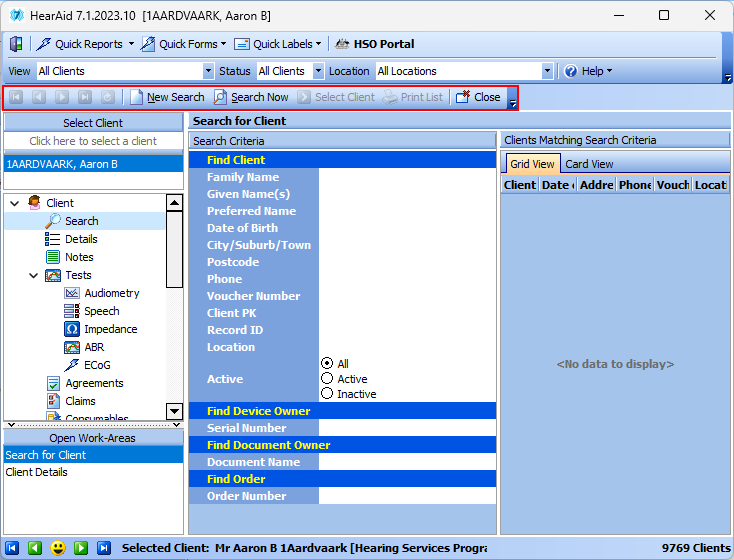Open the Audiometry test item
The width and height of the screenshot is (734, 560).
point(111,293)
